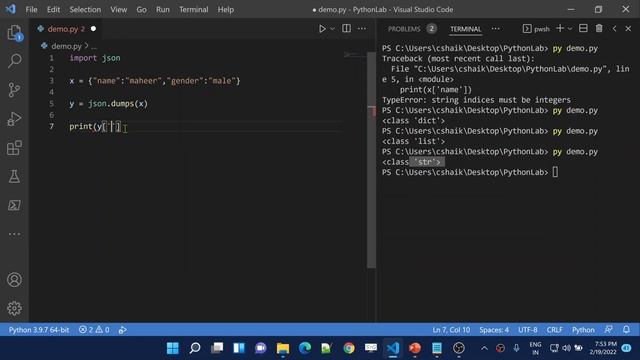Open panel views overflow ellipsis
This screenshot has width=640, height=360.
(x=495, y=29)
